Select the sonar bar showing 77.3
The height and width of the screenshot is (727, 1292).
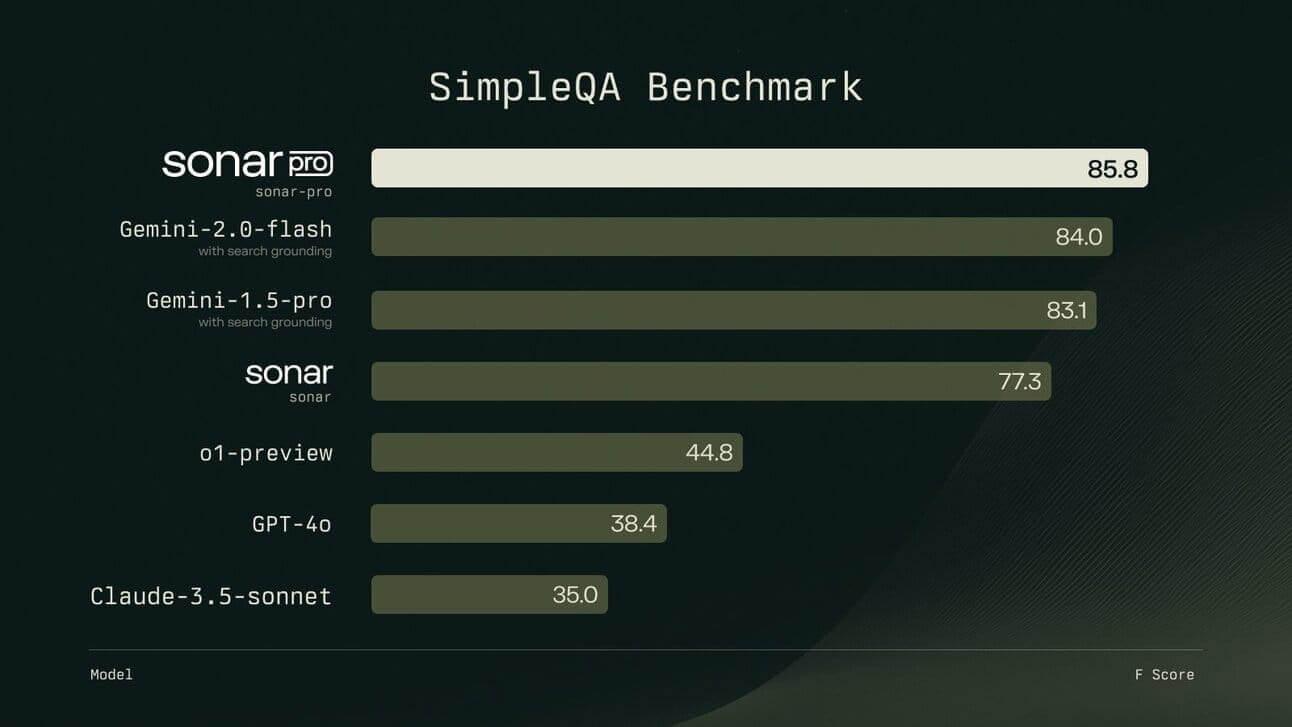coord(711,381)
